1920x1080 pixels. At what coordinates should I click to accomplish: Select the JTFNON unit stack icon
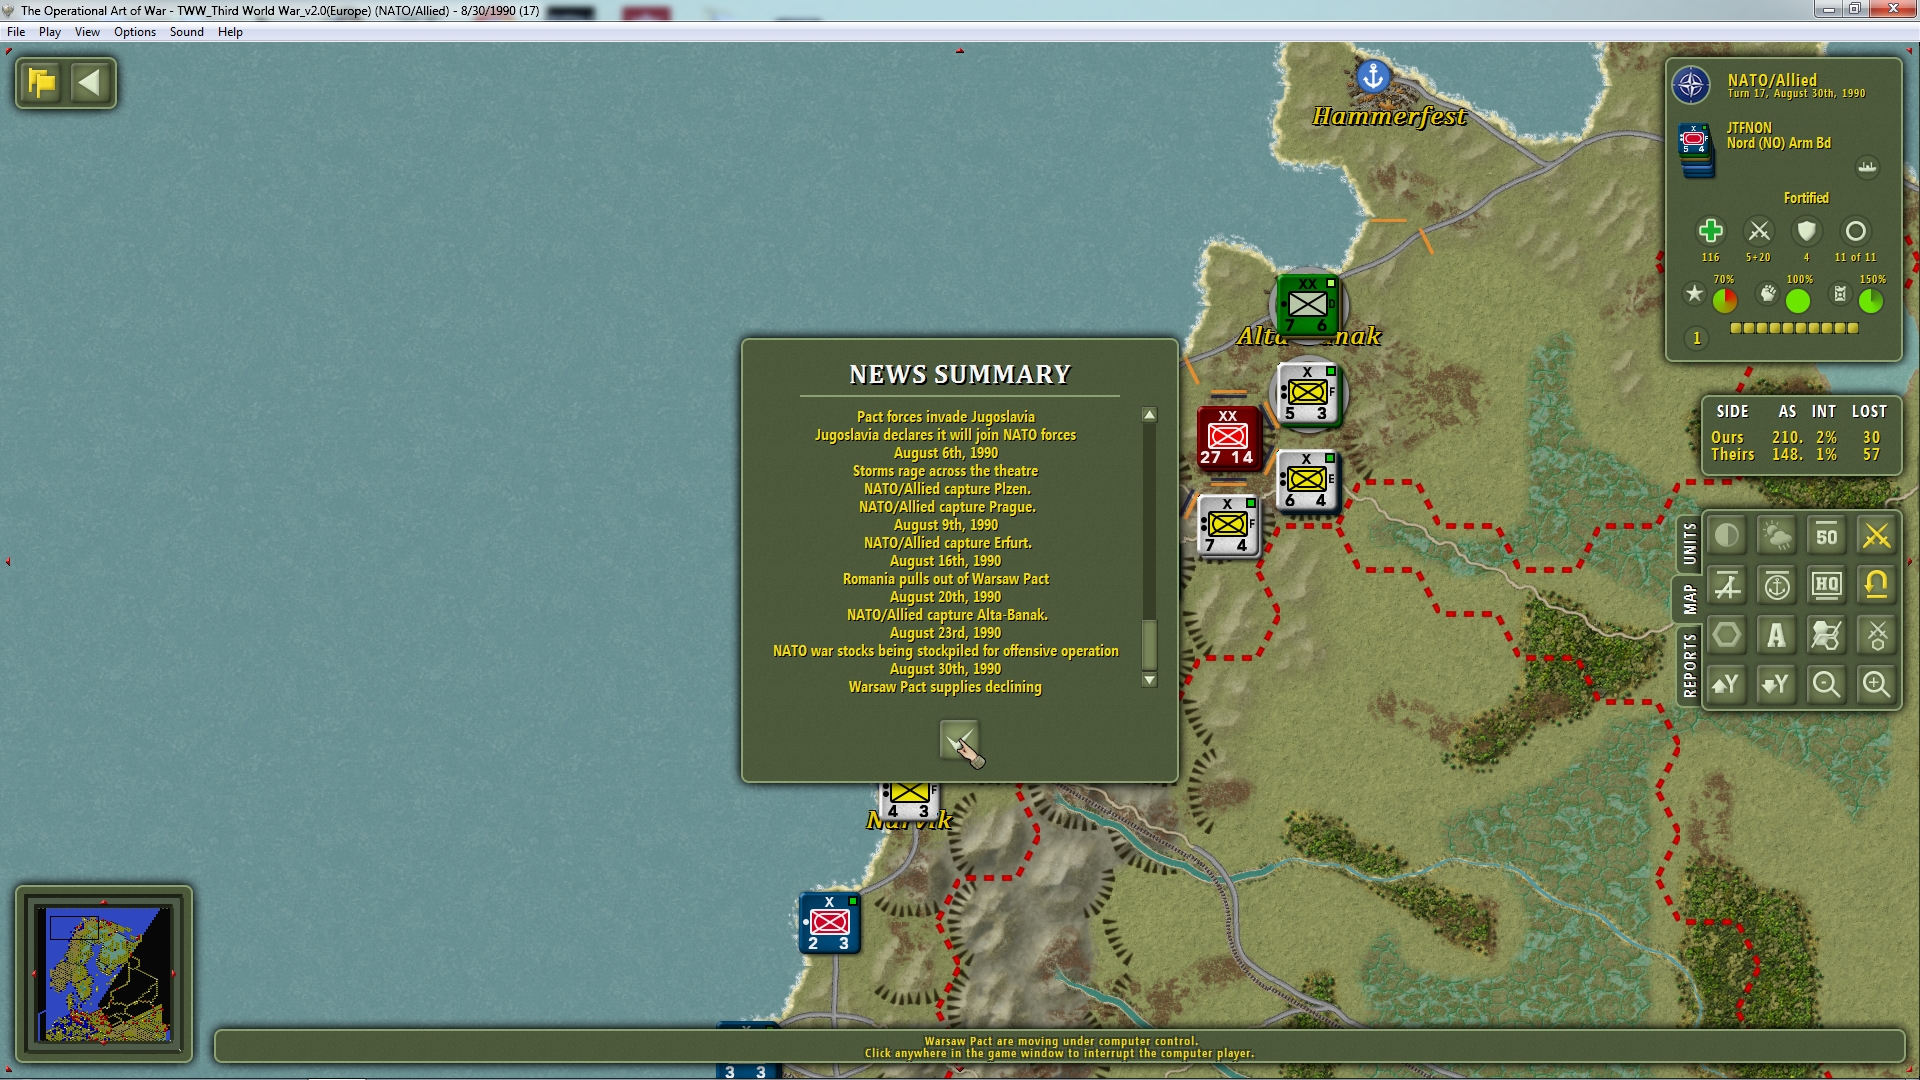point(1695,150)
